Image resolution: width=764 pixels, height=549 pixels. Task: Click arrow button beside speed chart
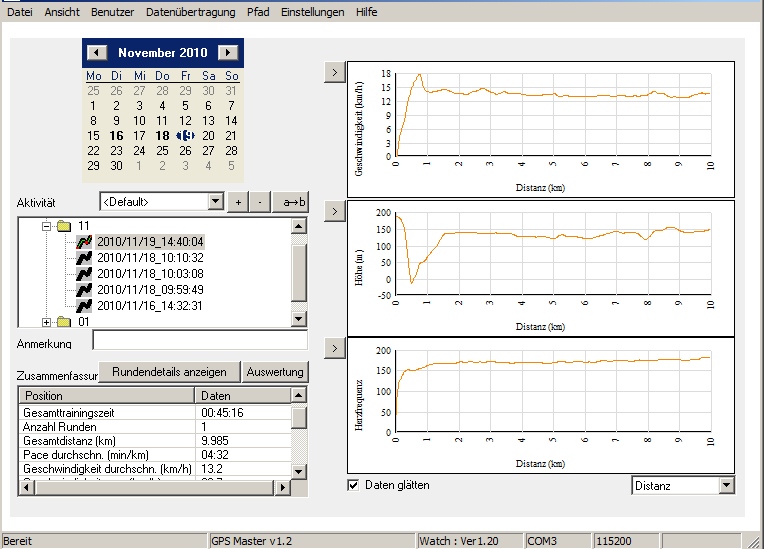click(334, 73)
